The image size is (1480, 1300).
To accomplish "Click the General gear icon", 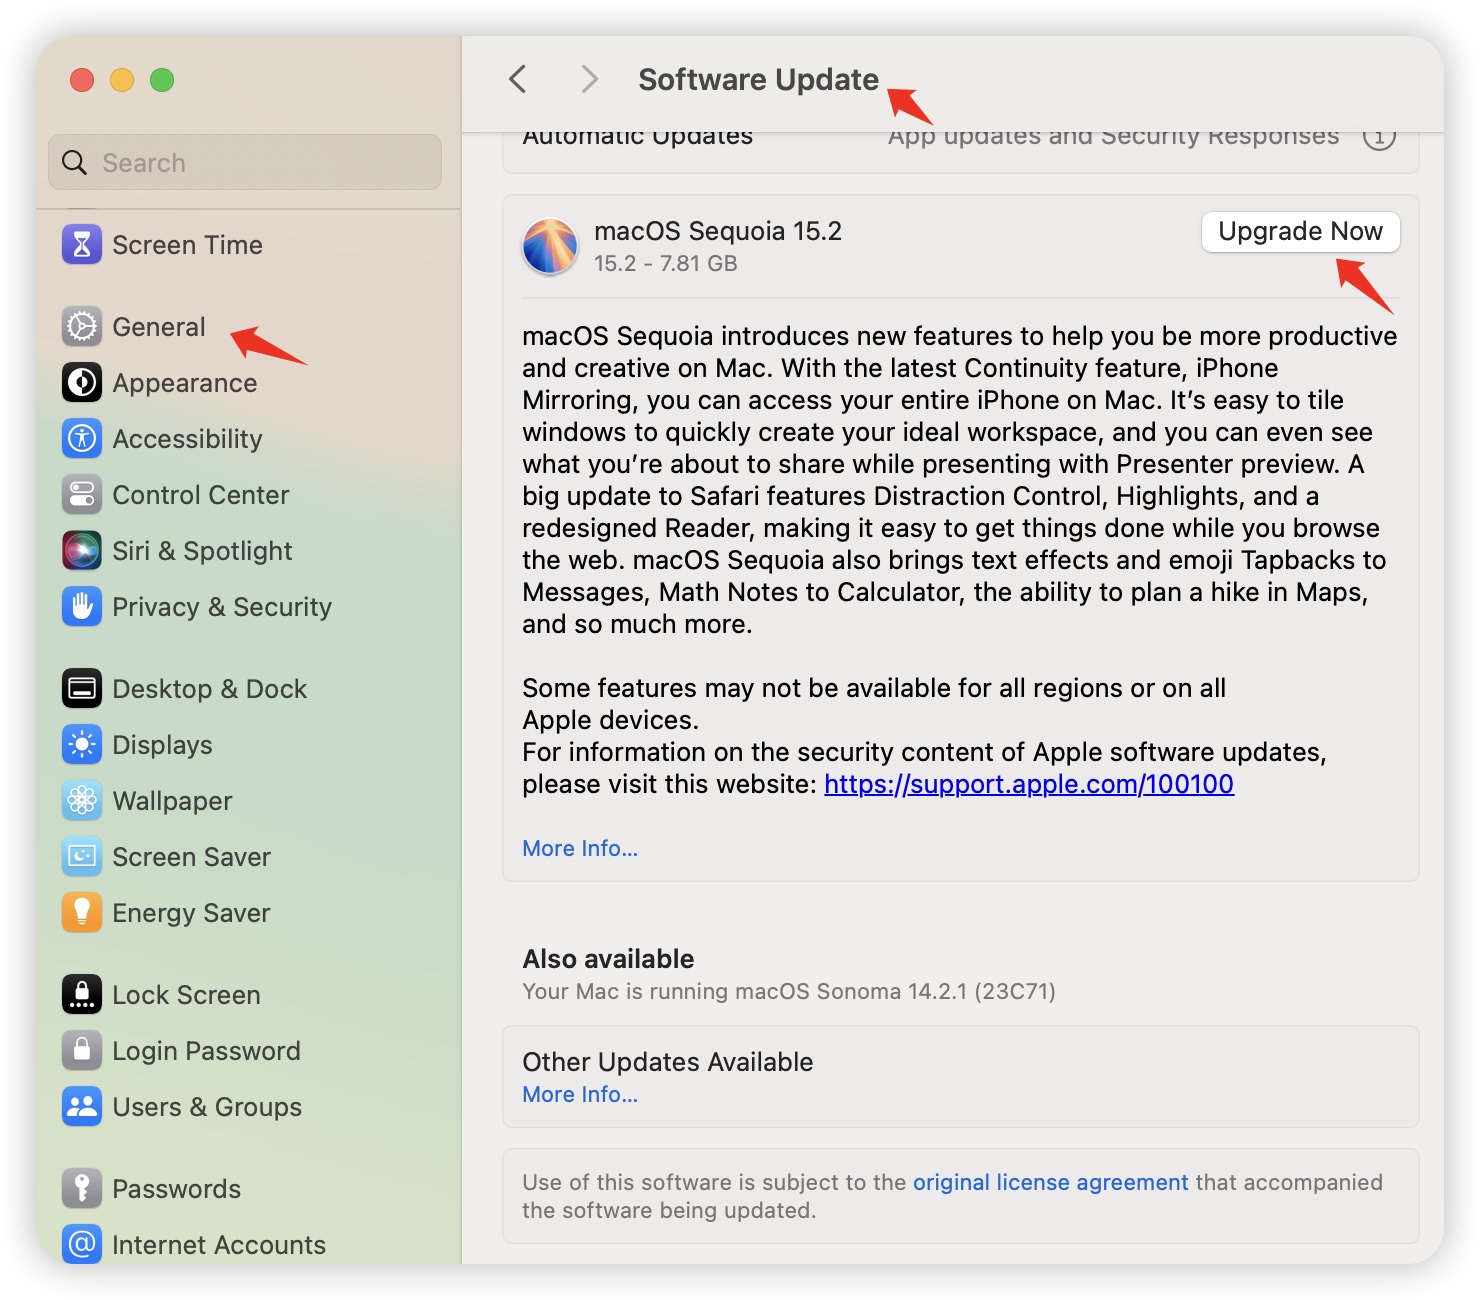I will (x=82, y=327).
